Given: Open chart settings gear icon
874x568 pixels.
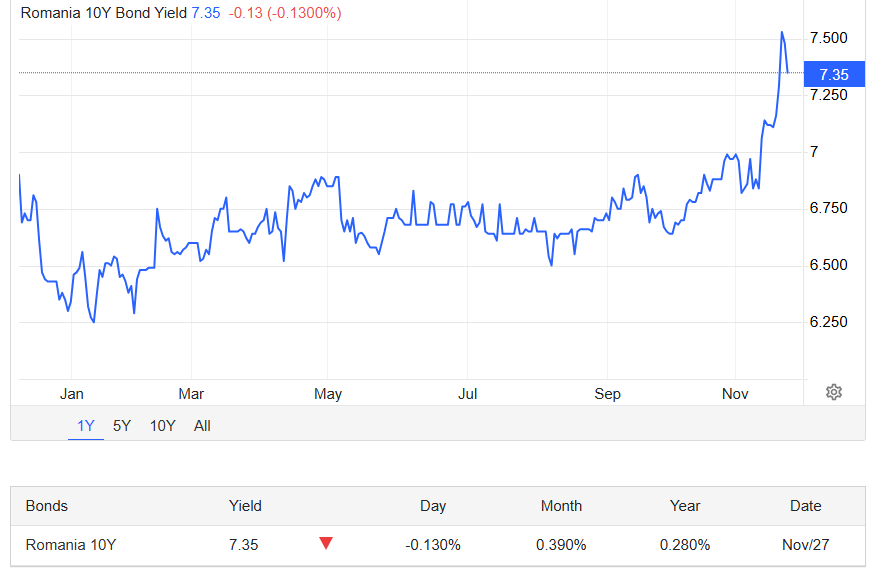Looking at the screenshot, I should 833,392.
